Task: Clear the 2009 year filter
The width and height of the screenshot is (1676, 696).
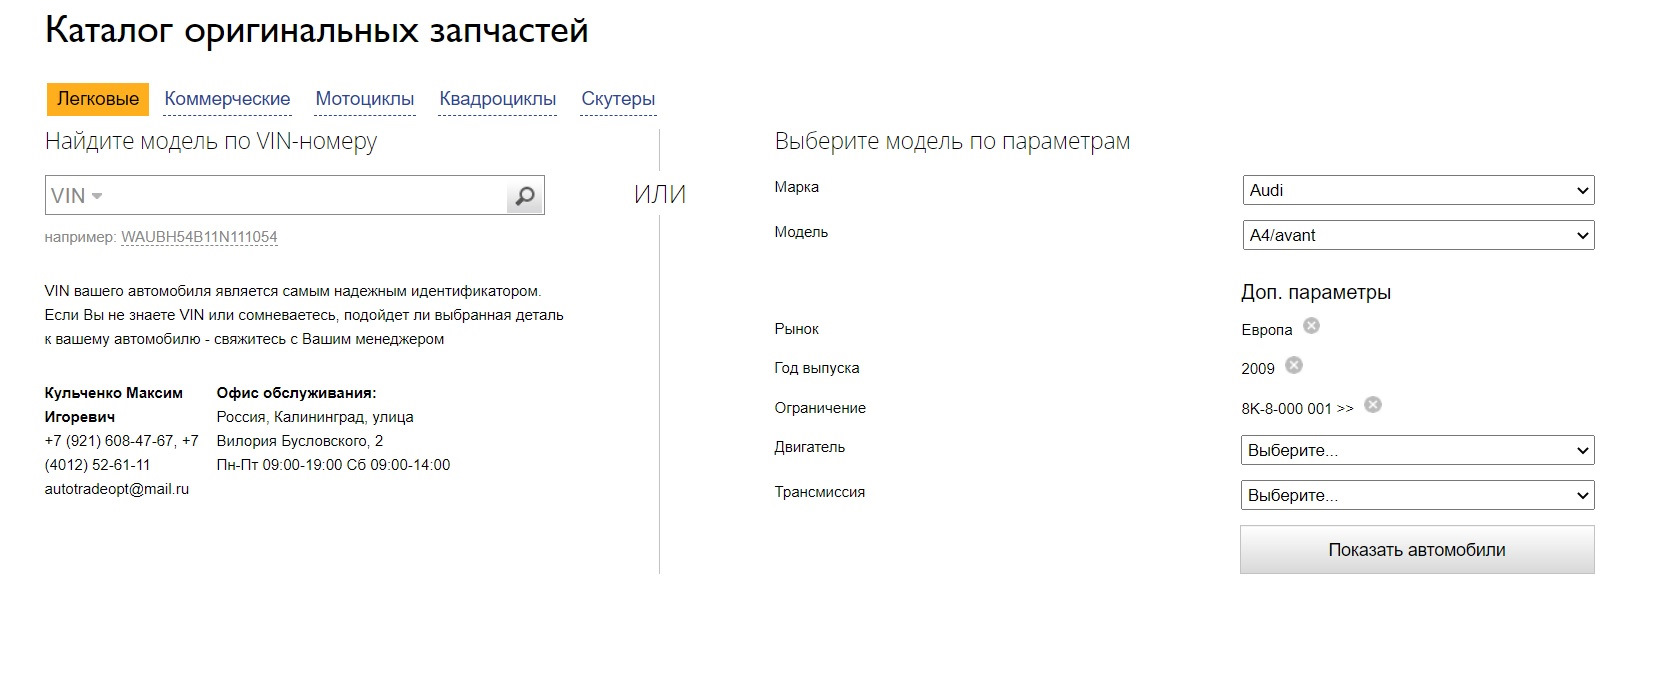Action: pyautogui.click(x=1293, y=365)
